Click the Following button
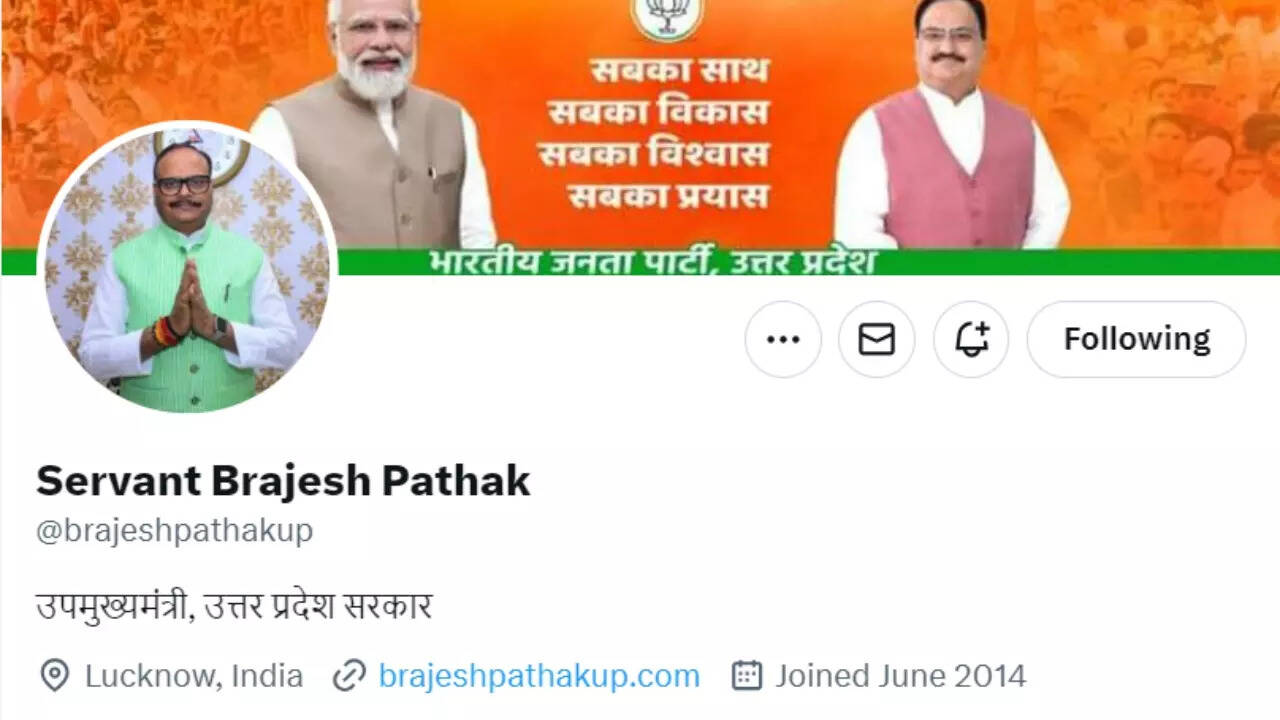 (x=1137, y=339)
